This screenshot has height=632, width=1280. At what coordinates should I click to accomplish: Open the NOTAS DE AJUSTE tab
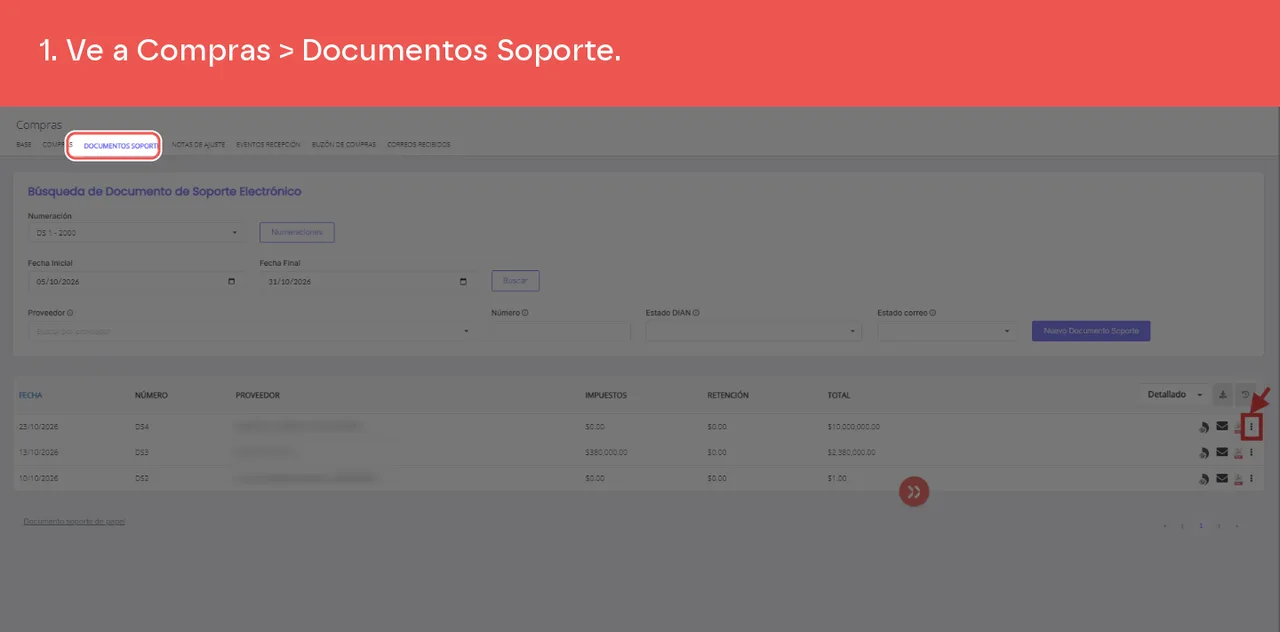pyautogui.click(x=198, y=145)
